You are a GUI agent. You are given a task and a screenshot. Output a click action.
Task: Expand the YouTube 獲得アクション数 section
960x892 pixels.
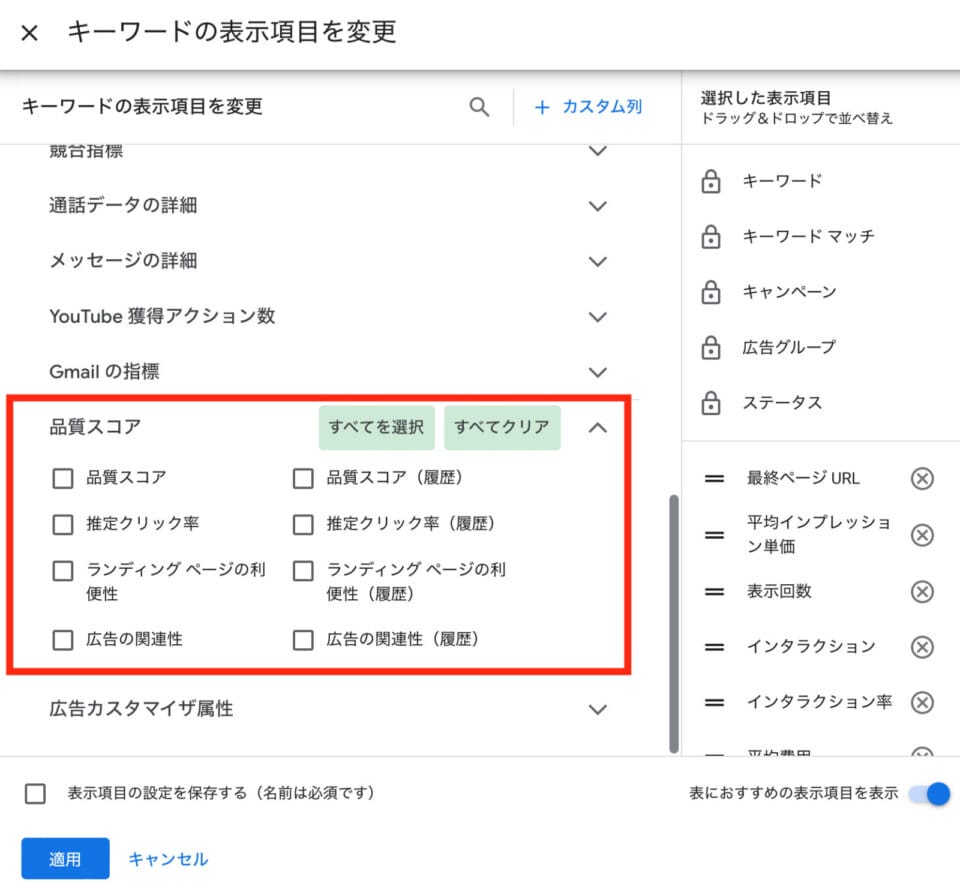tap(598, 317)
